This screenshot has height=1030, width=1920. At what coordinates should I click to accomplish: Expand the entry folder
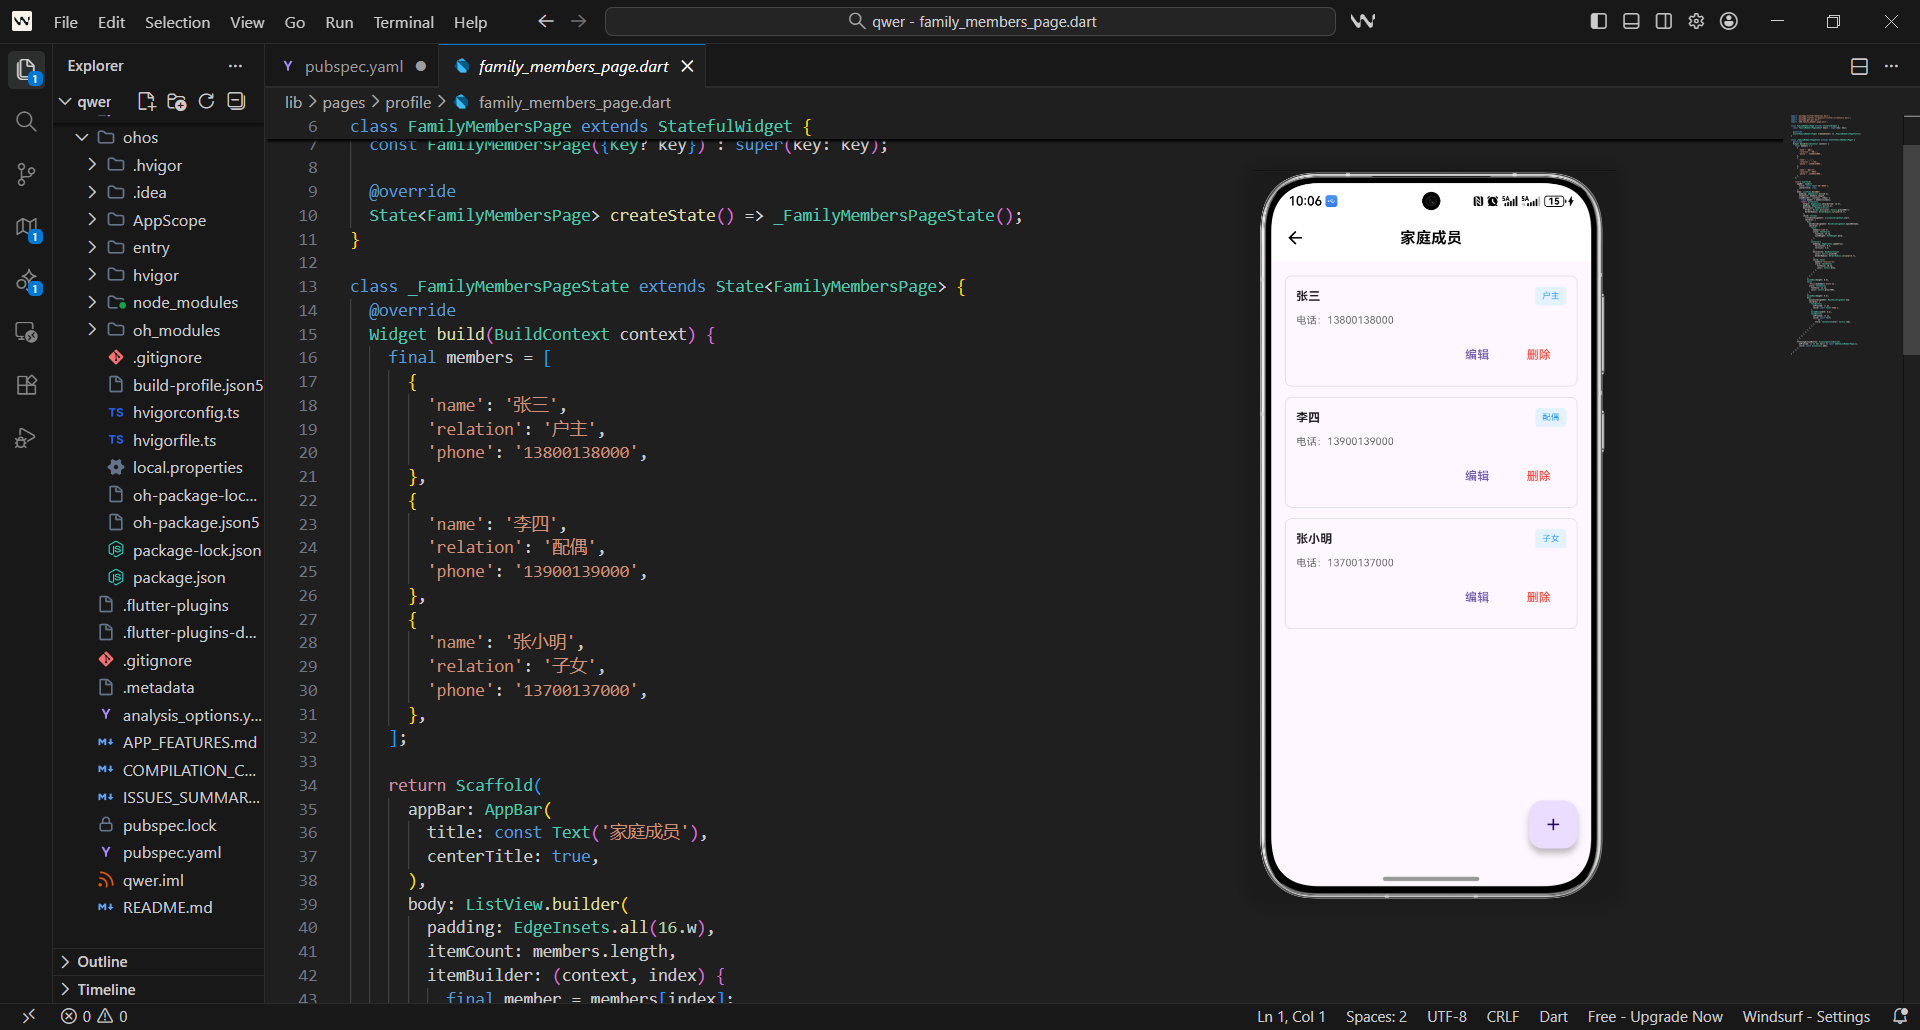[92, 247]
